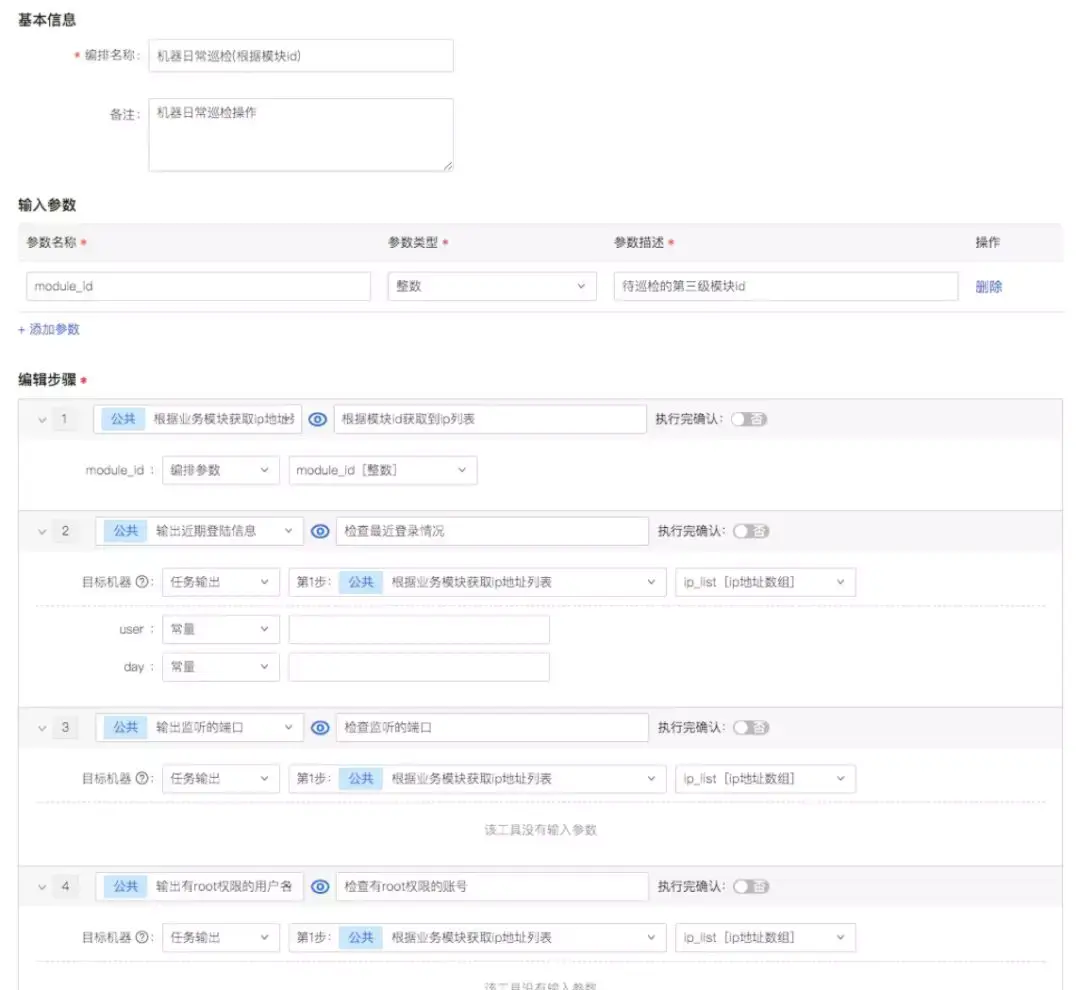Select step 4 tool box 输出有root权限的用户名
Viewport: 1080px width, 990px height.
(x=199, y=887)
